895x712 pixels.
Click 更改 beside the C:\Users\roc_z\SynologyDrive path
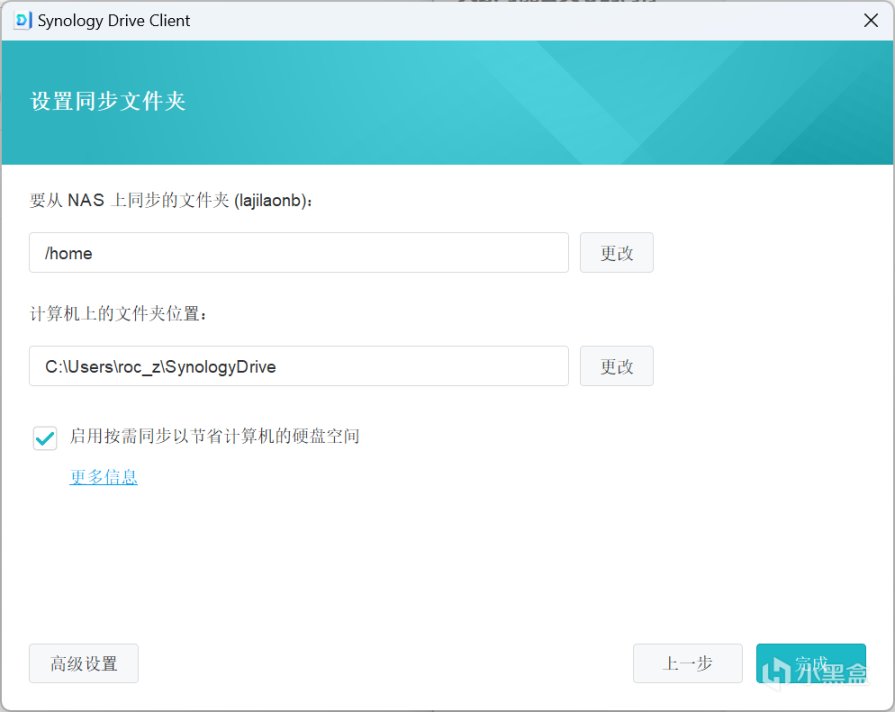click(616, 366)
